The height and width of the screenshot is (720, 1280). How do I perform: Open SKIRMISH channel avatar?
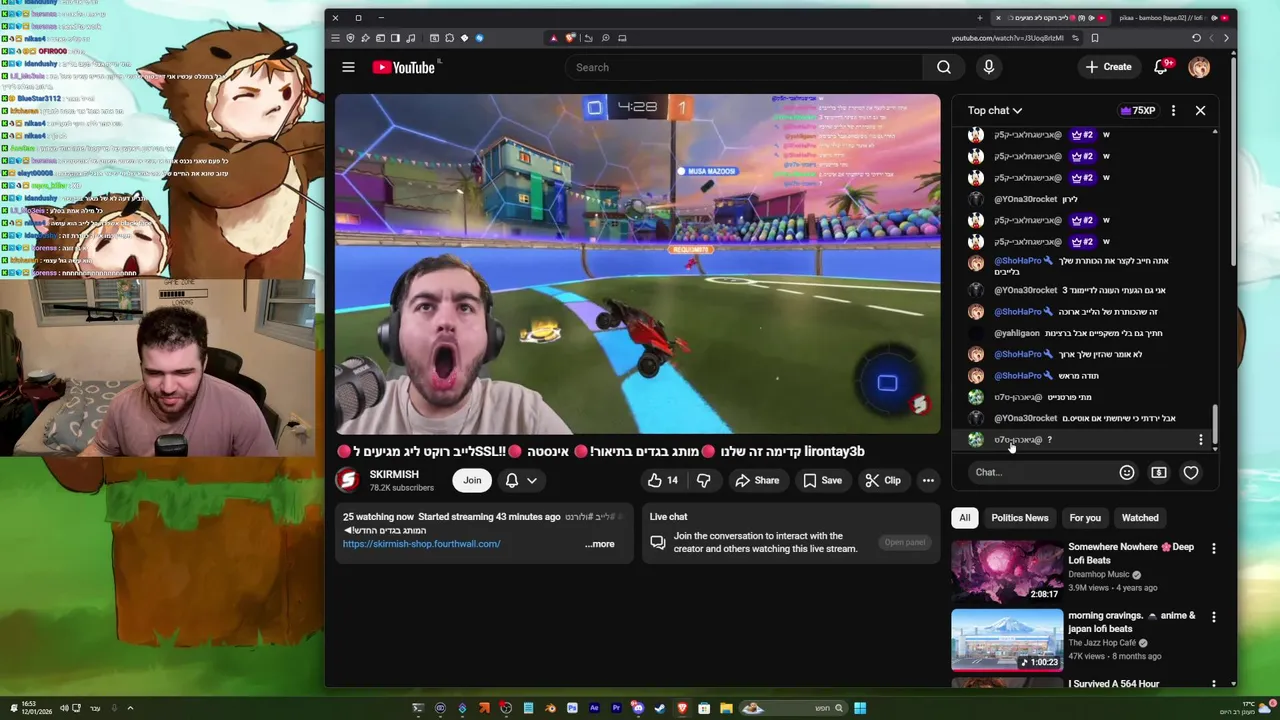pyautogui.click(x=347, y=480)
